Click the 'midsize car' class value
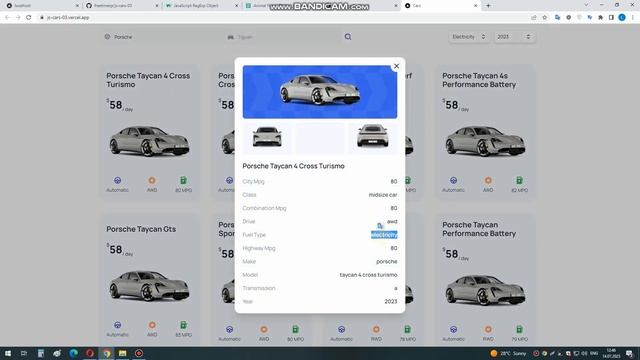 (383, 195)
